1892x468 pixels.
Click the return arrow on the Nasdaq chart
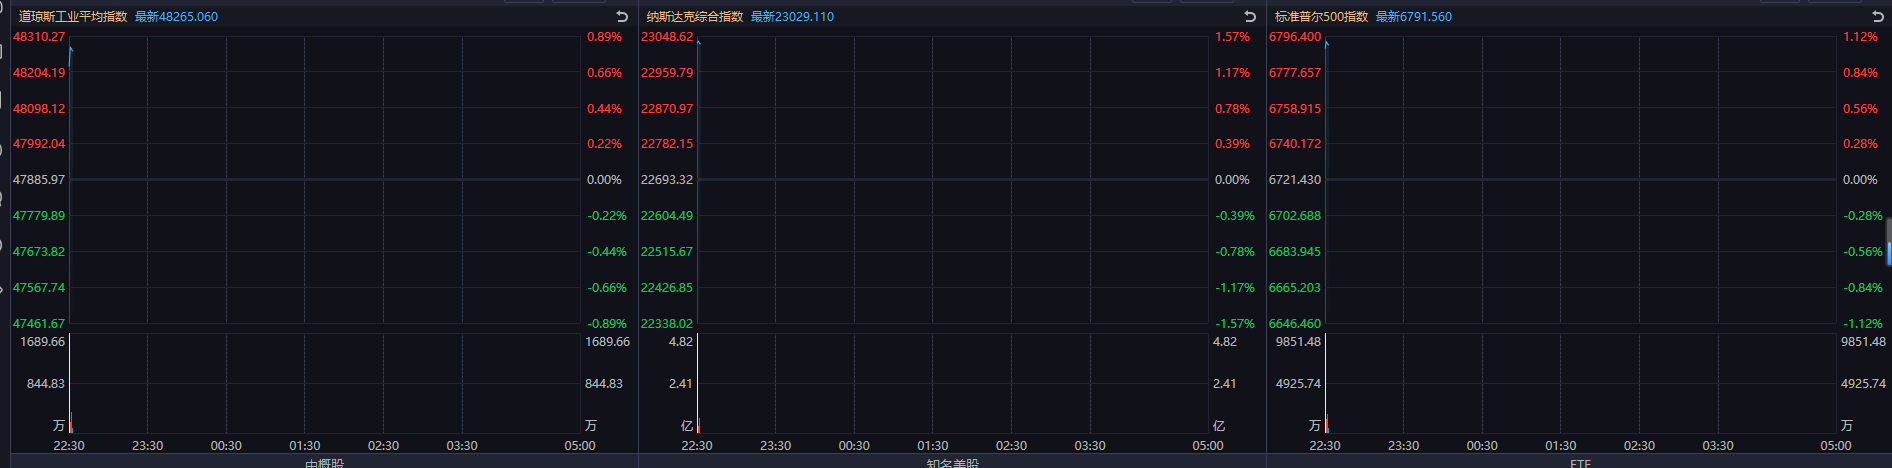1250,17
